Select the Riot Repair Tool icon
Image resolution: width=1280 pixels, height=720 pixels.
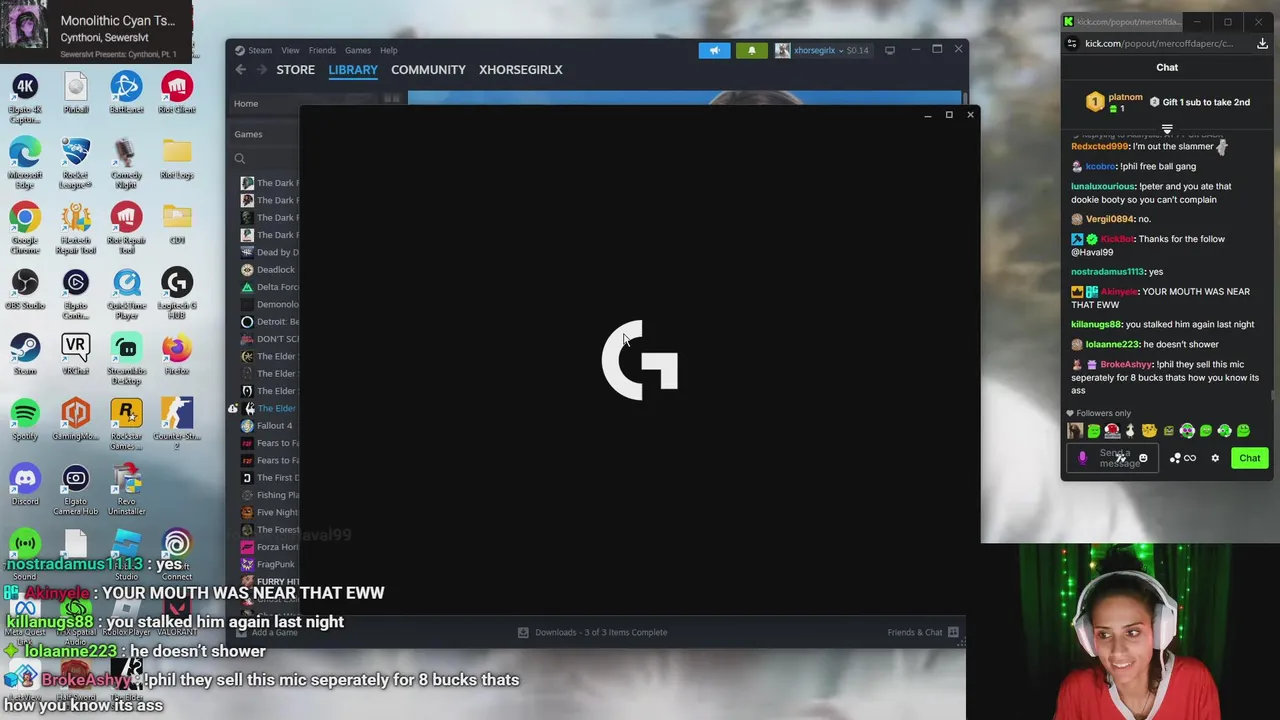click(x=126, y=228)
